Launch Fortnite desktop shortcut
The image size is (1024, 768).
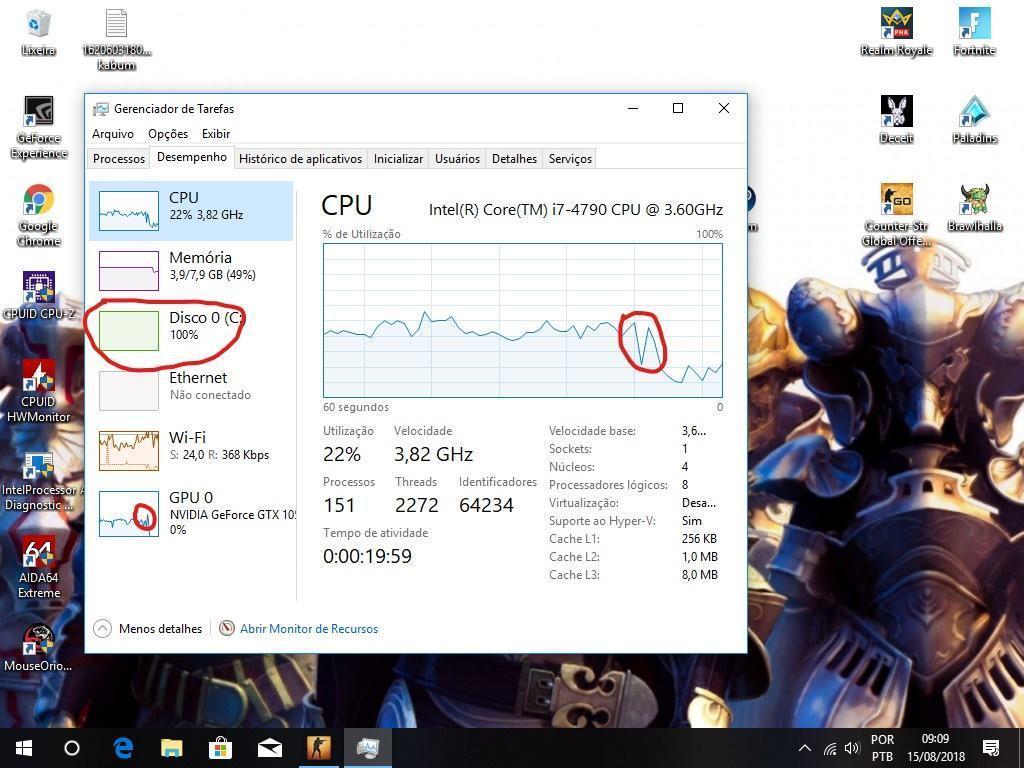974,32
